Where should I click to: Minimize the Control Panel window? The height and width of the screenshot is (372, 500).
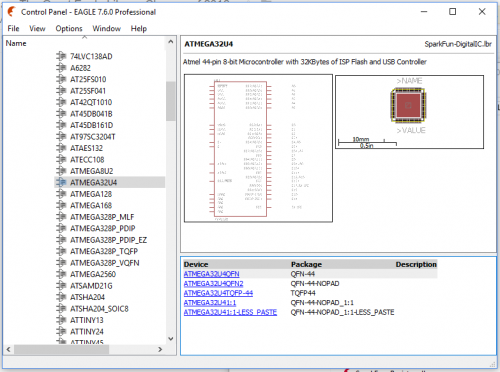coord(424,12)
